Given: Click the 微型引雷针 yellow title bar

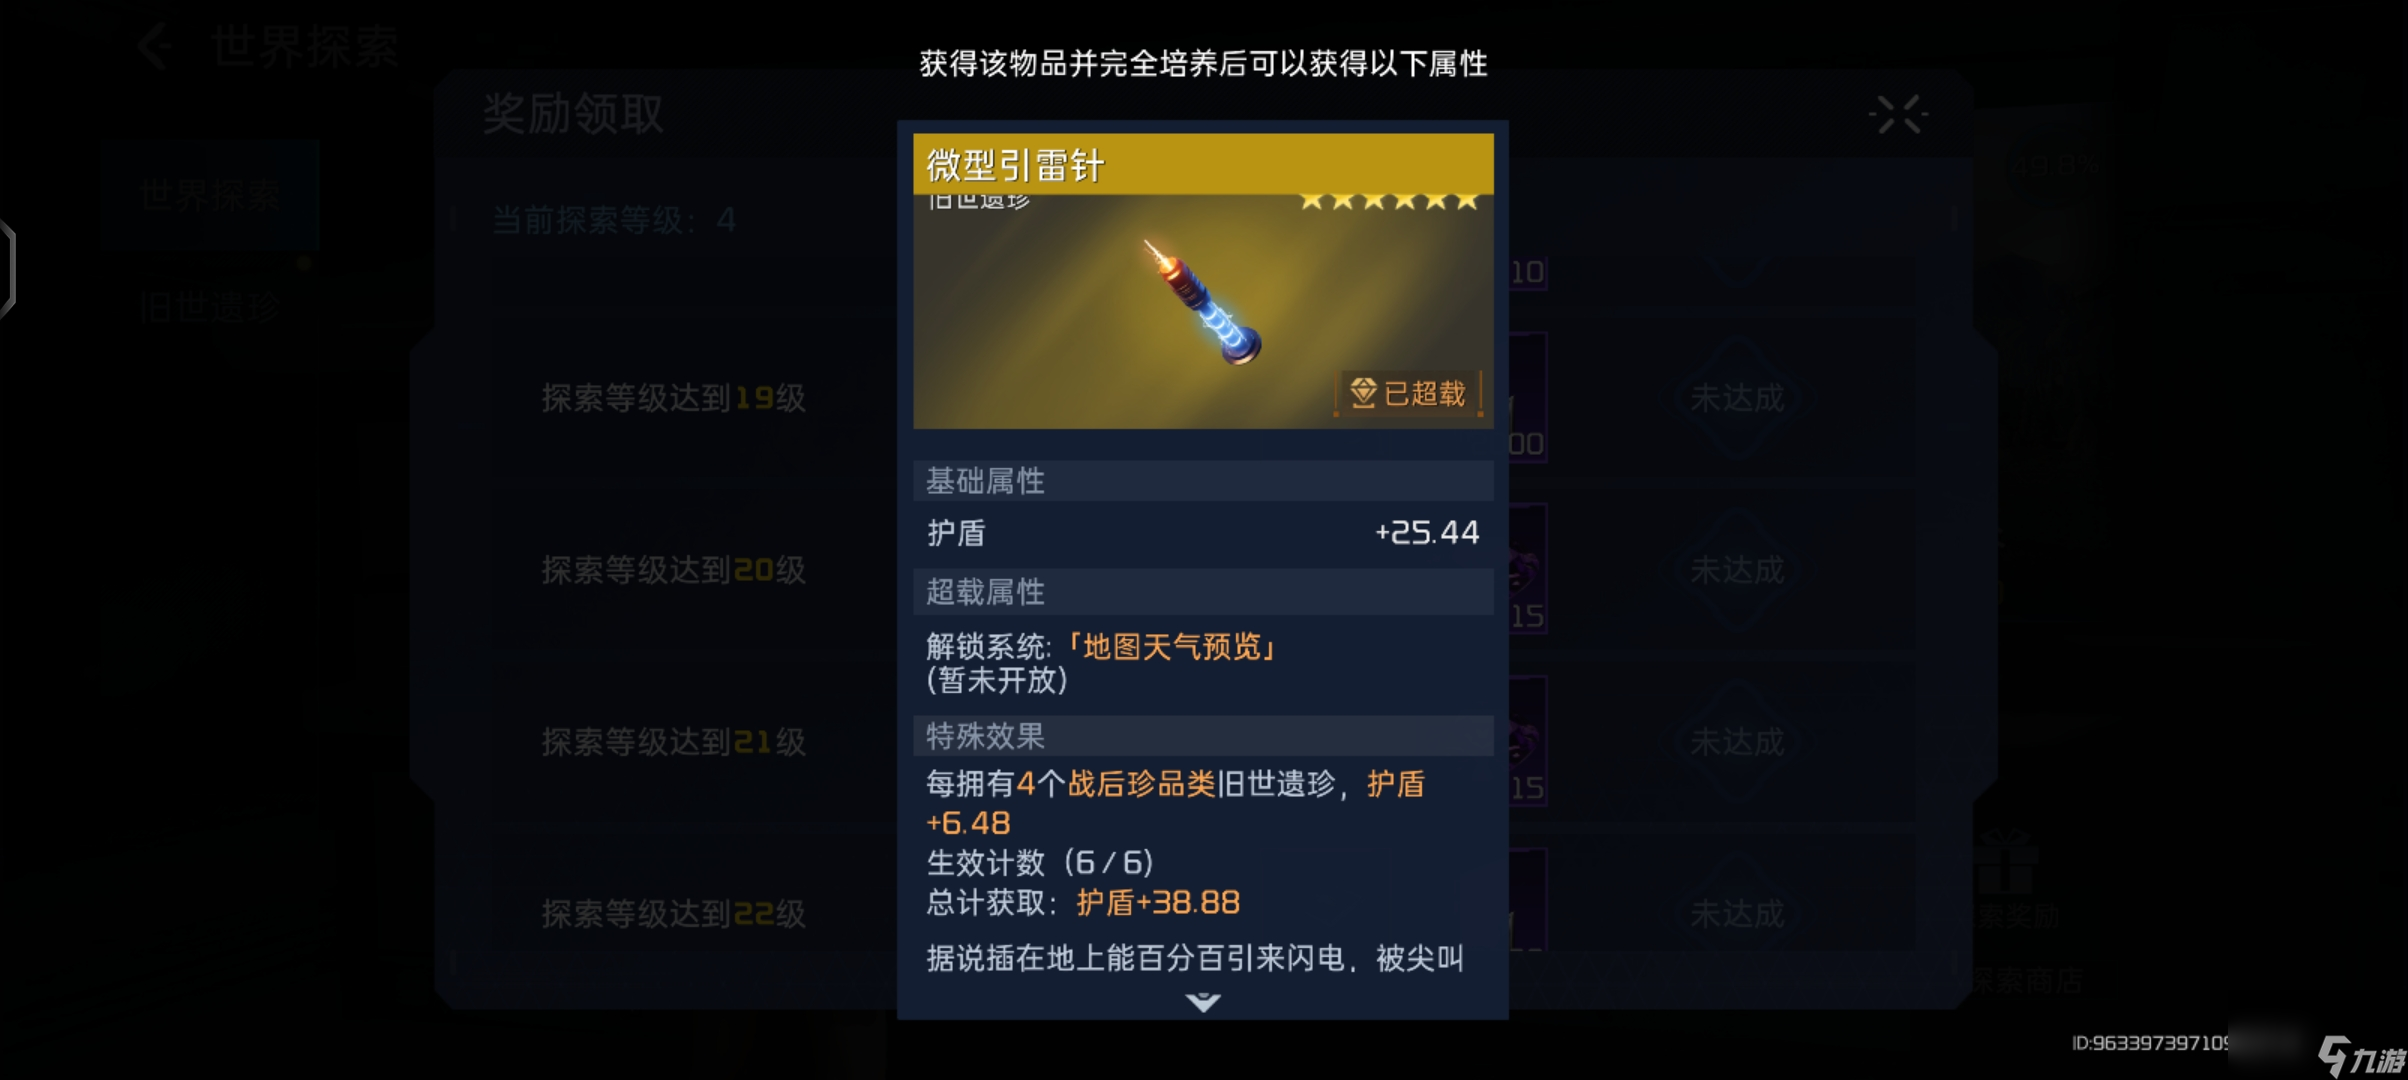Looking at the screenshot, I should pyautogui.click(x=1203, y=164).
